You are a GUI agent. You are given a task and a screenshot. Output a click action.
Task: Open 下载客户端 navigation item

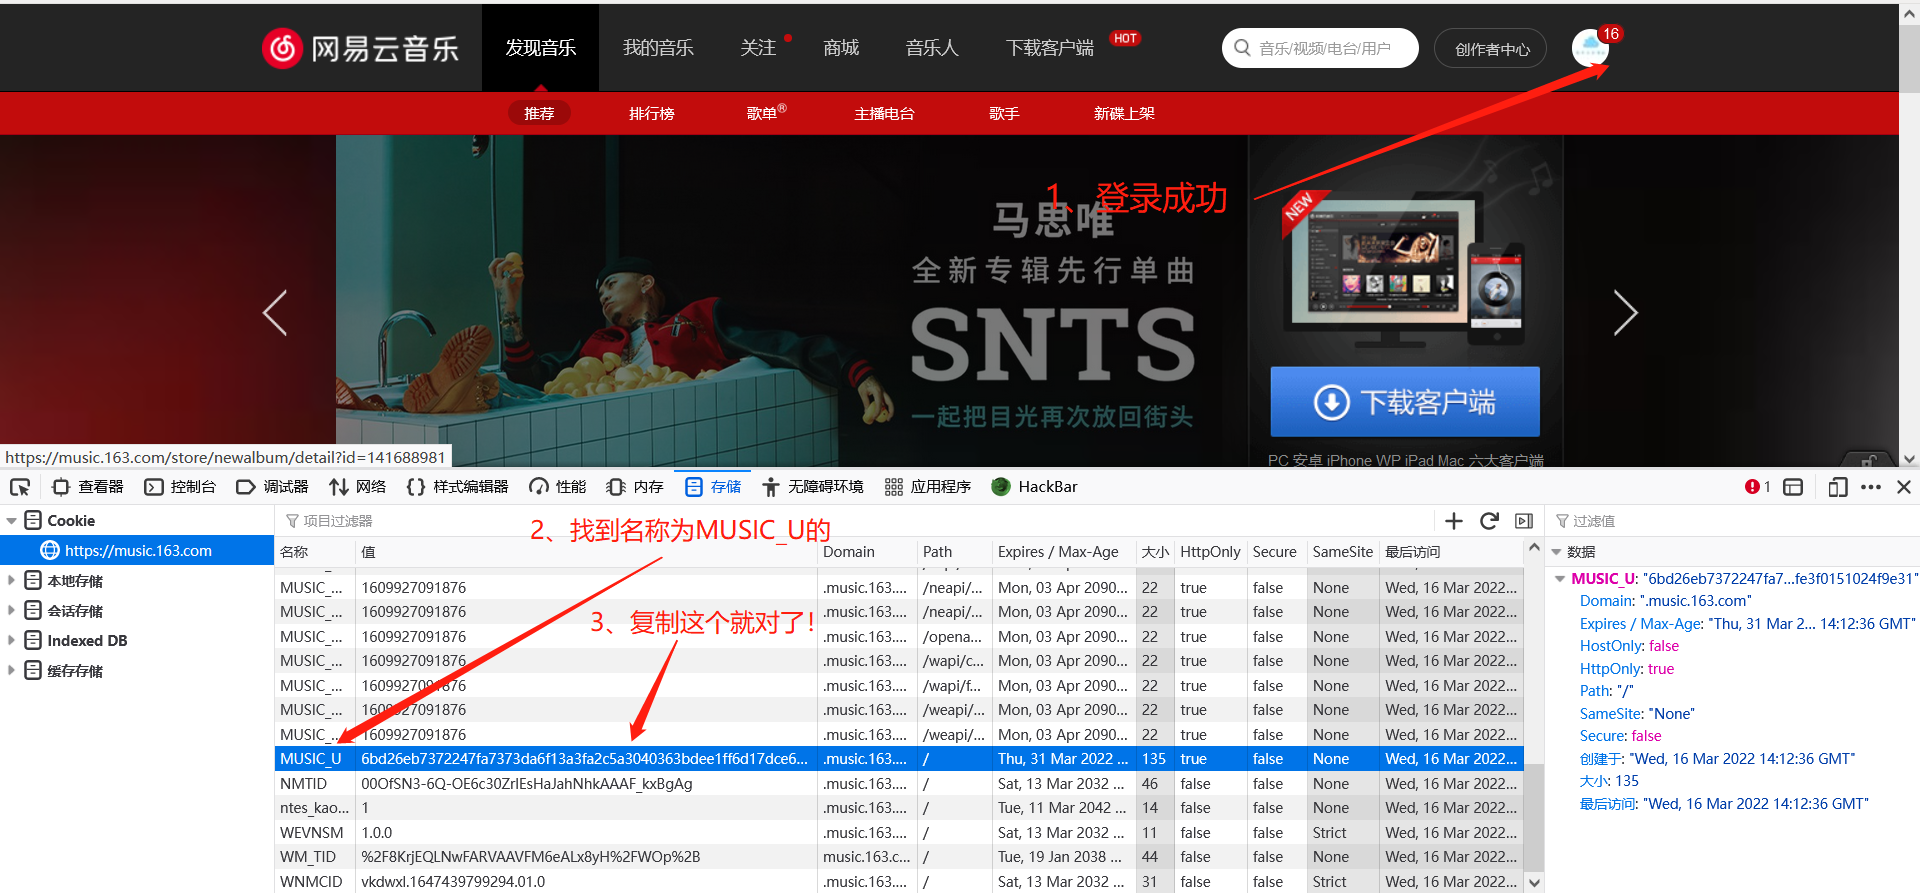tap(1050, 47)
